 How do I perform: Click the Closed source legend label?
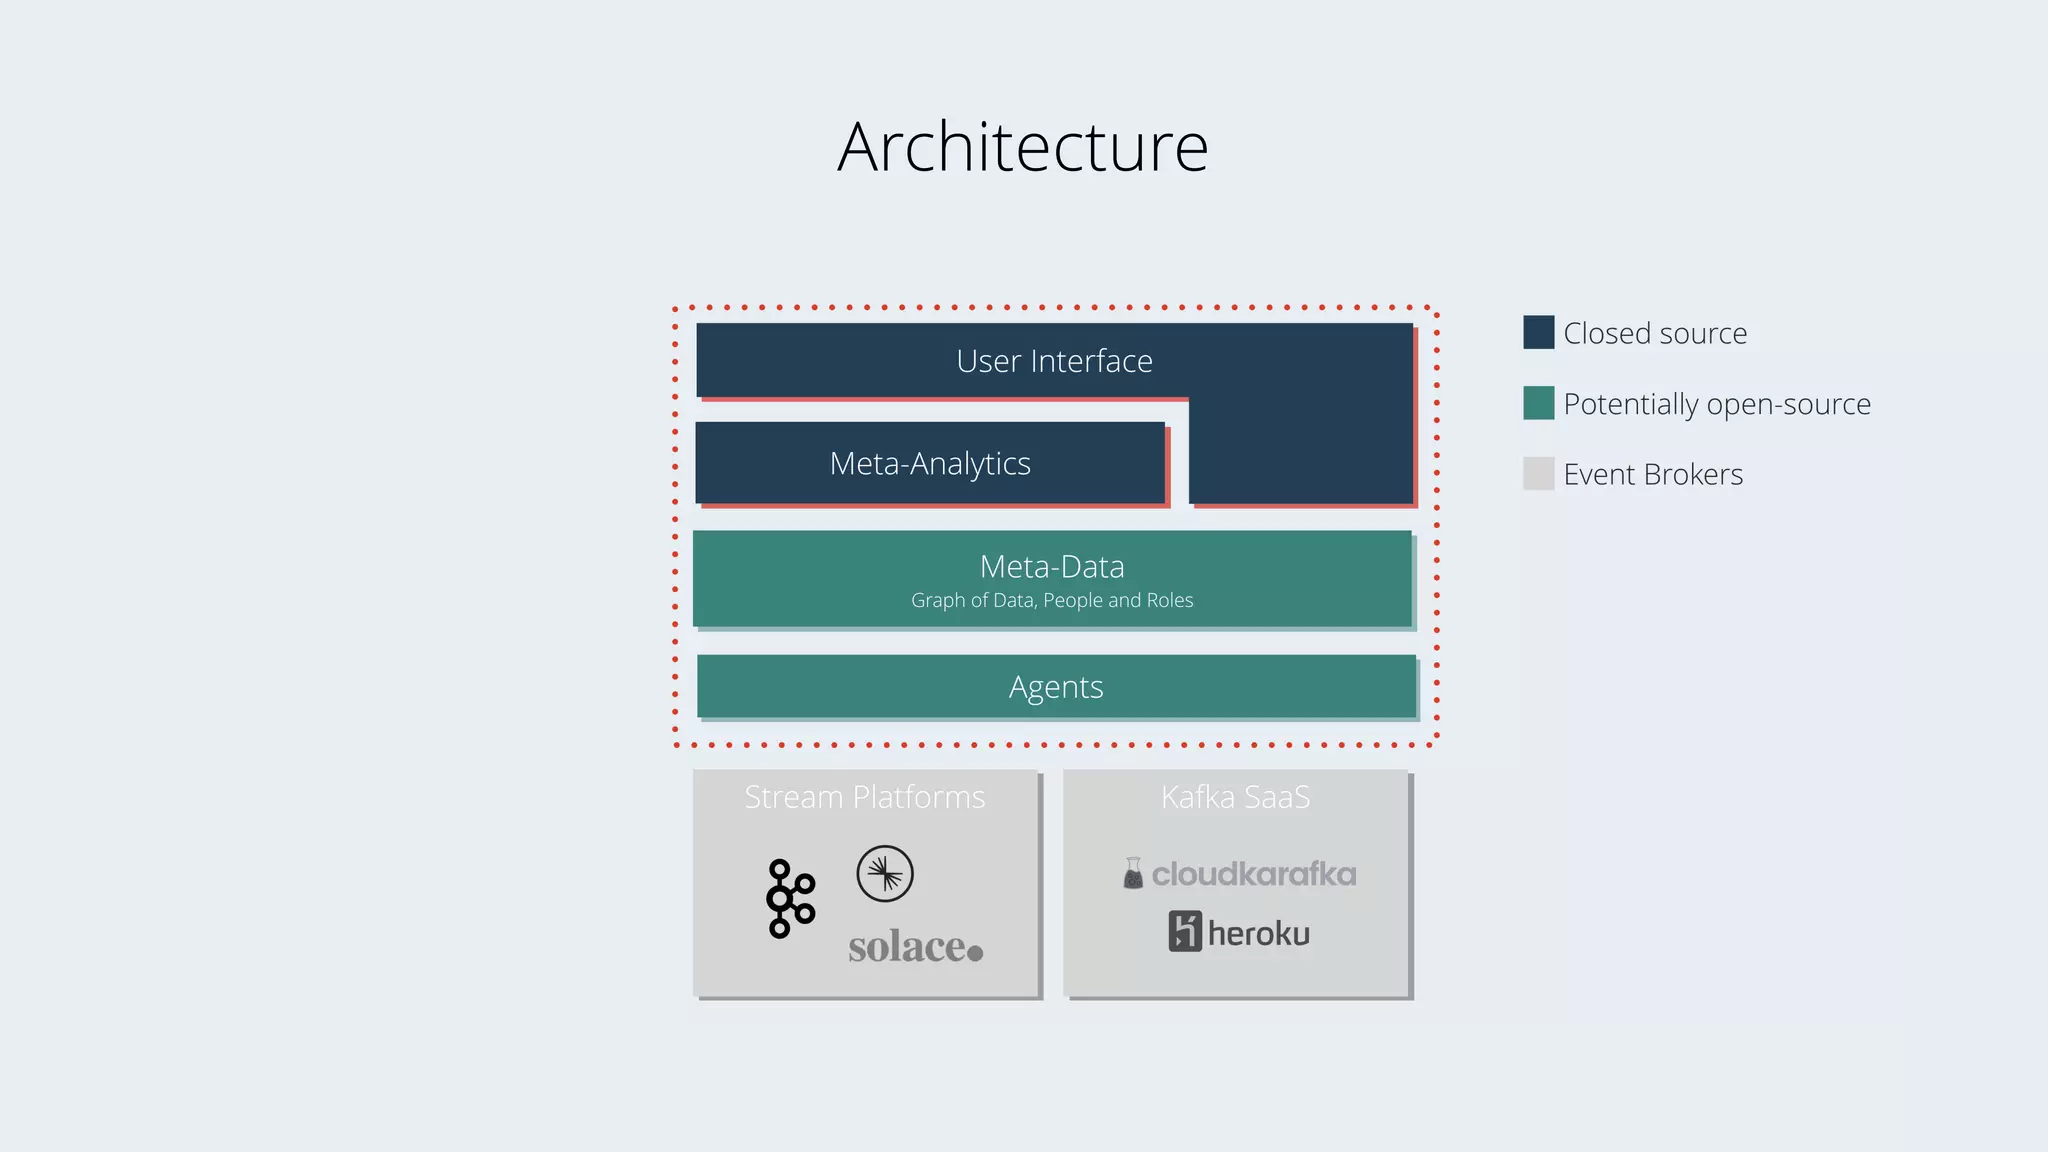tap(1655, 333)
